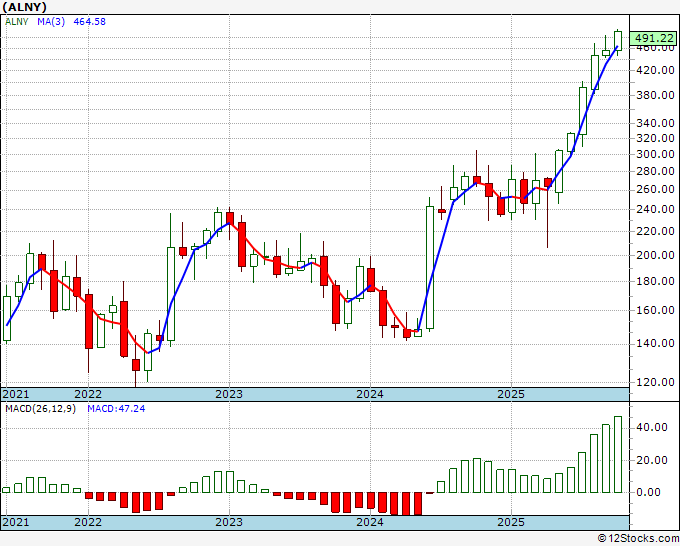The image size is (680, 546).
Task: Click the (ALNY) chart title
Action: point(24,7)
